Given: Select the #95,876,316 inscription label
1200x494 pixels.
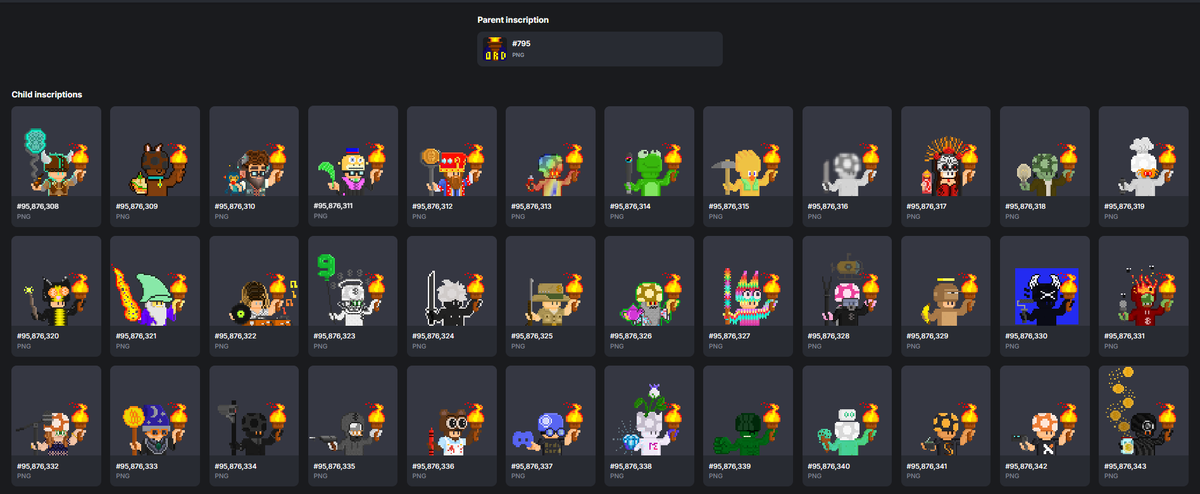Looking at the screenshot, I should [828, 206].
